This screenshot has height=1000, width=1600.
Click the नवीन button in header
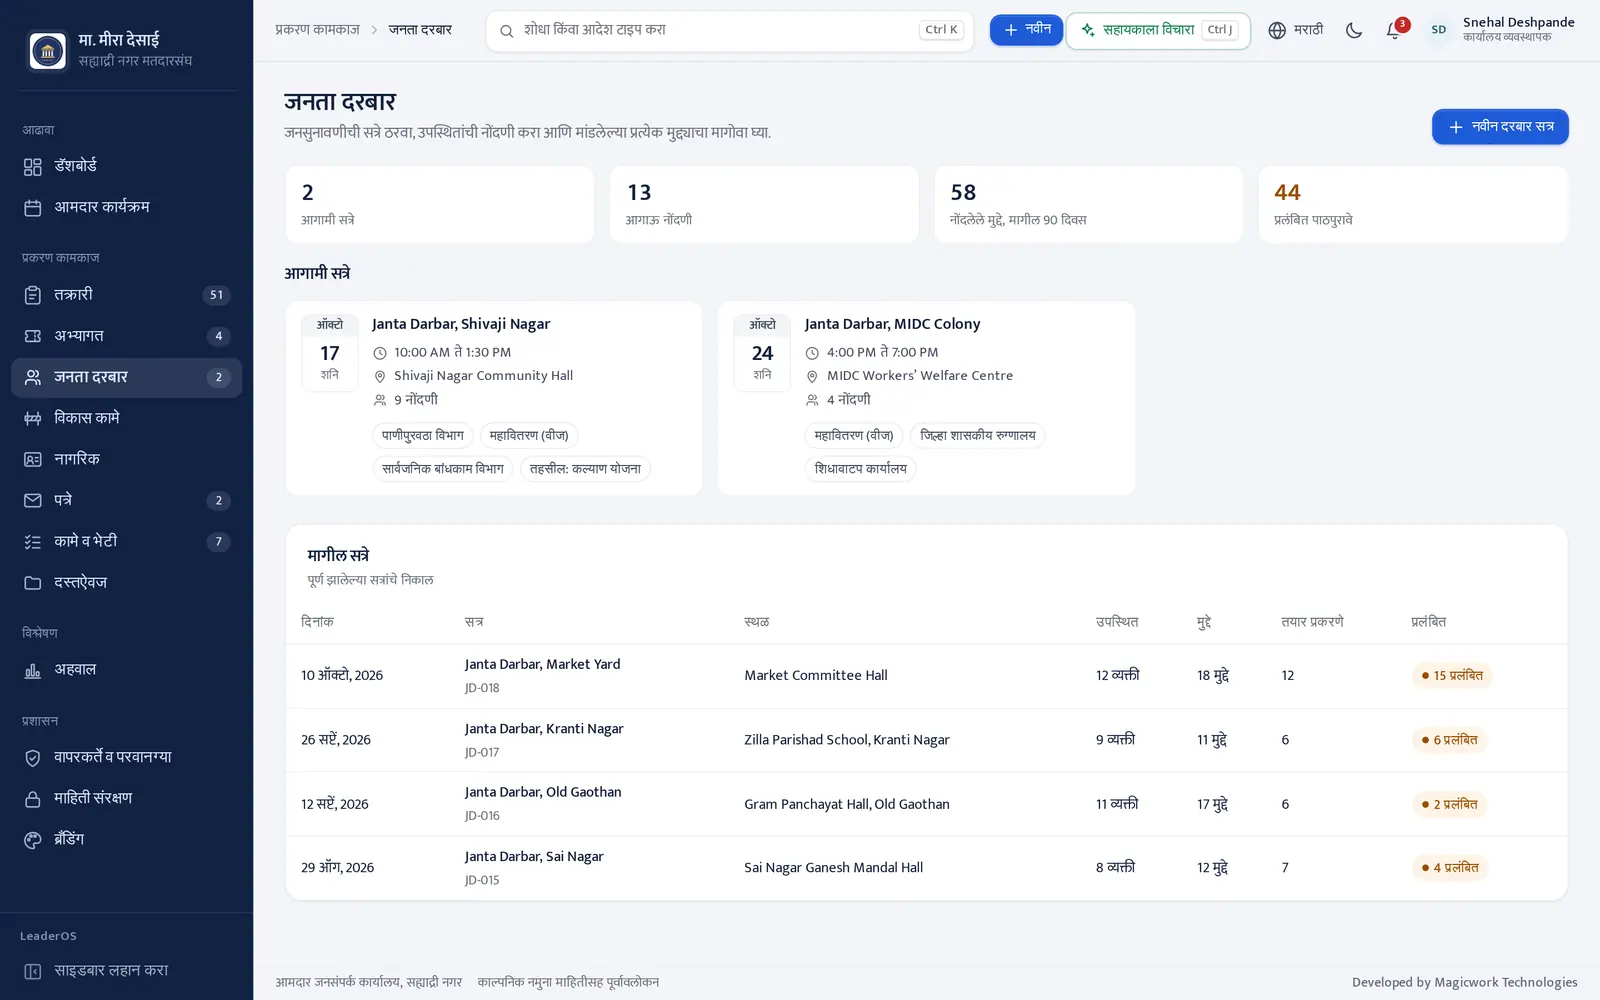pos(1026,30)
